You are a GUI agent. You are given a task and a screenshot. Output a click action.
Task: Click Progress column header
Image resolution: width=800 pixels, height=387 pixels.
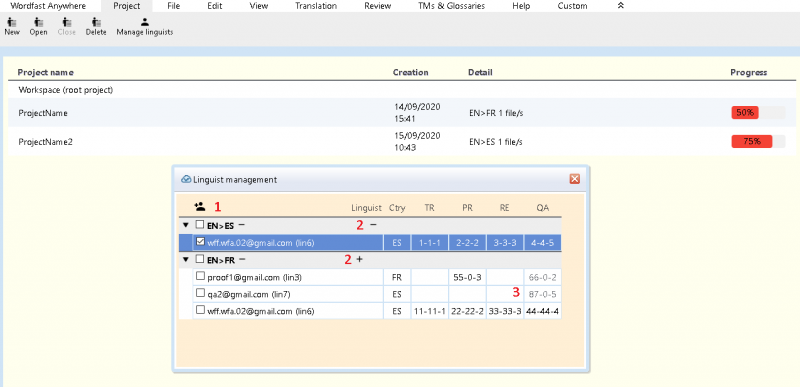click(748, 72)
